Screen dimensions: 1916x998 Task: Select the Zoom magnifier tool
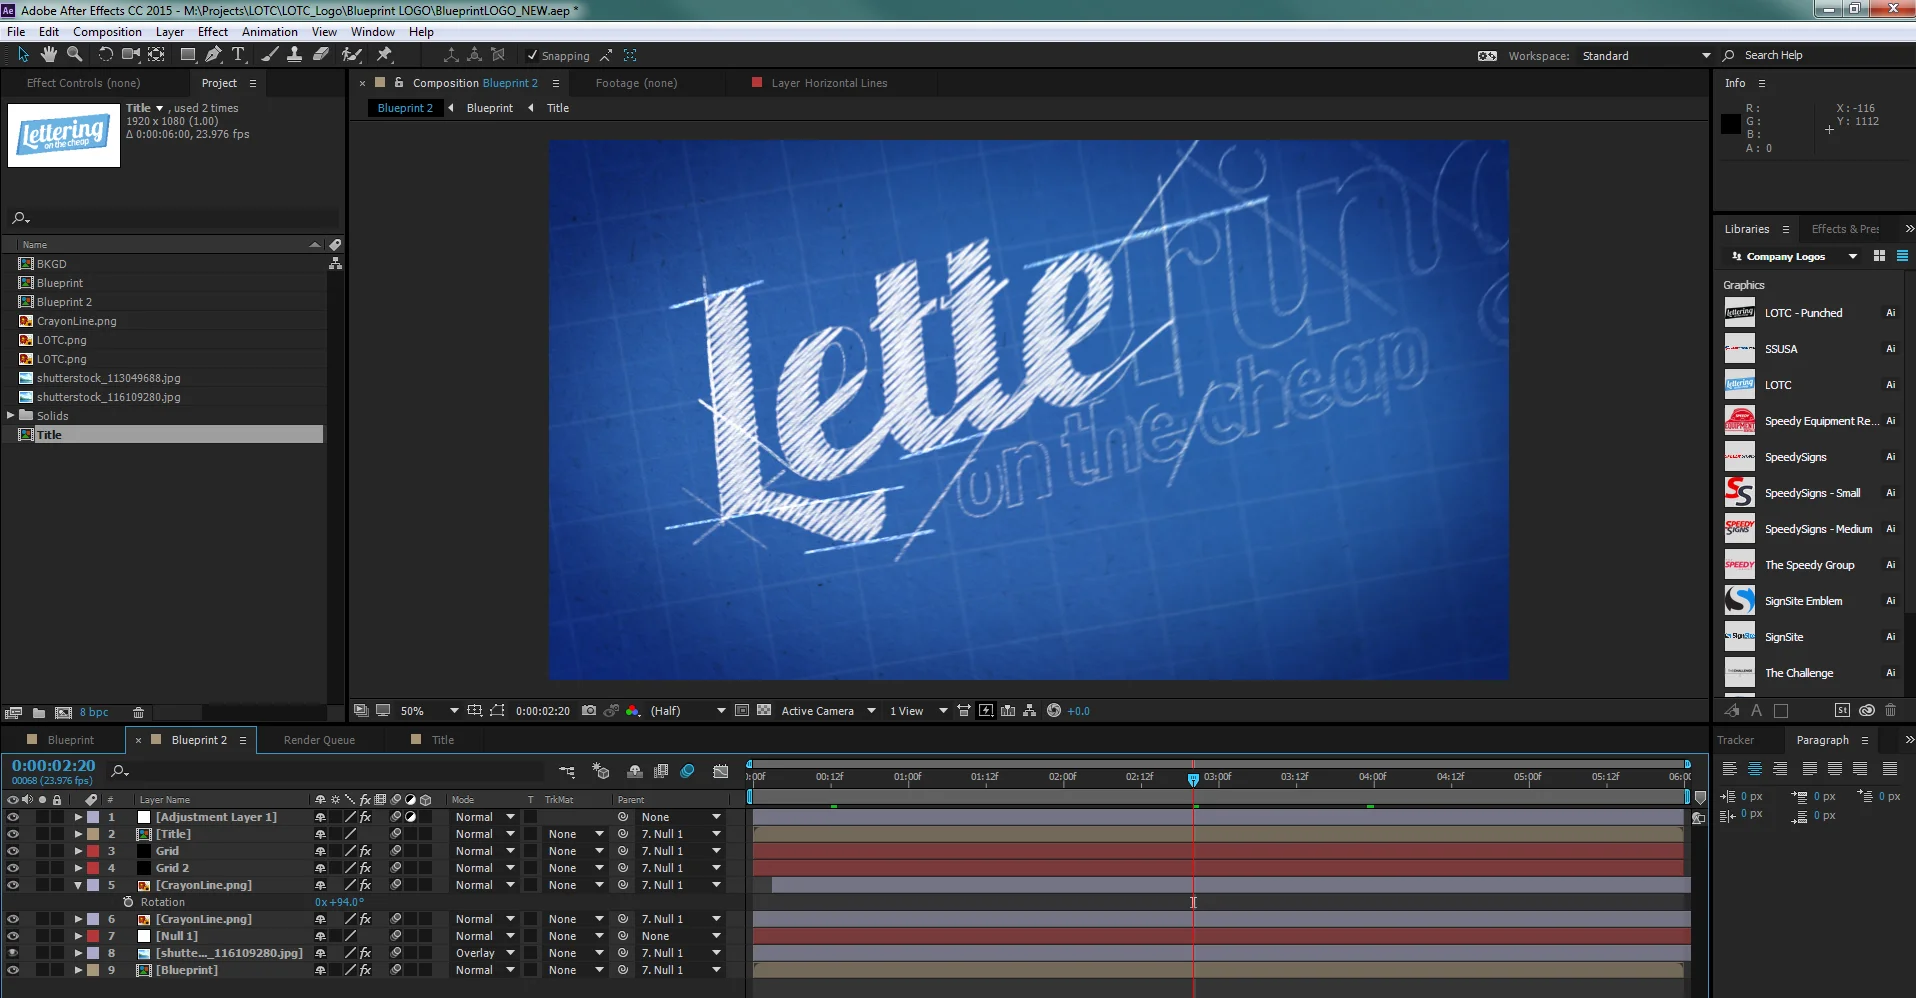pos(74,55)
